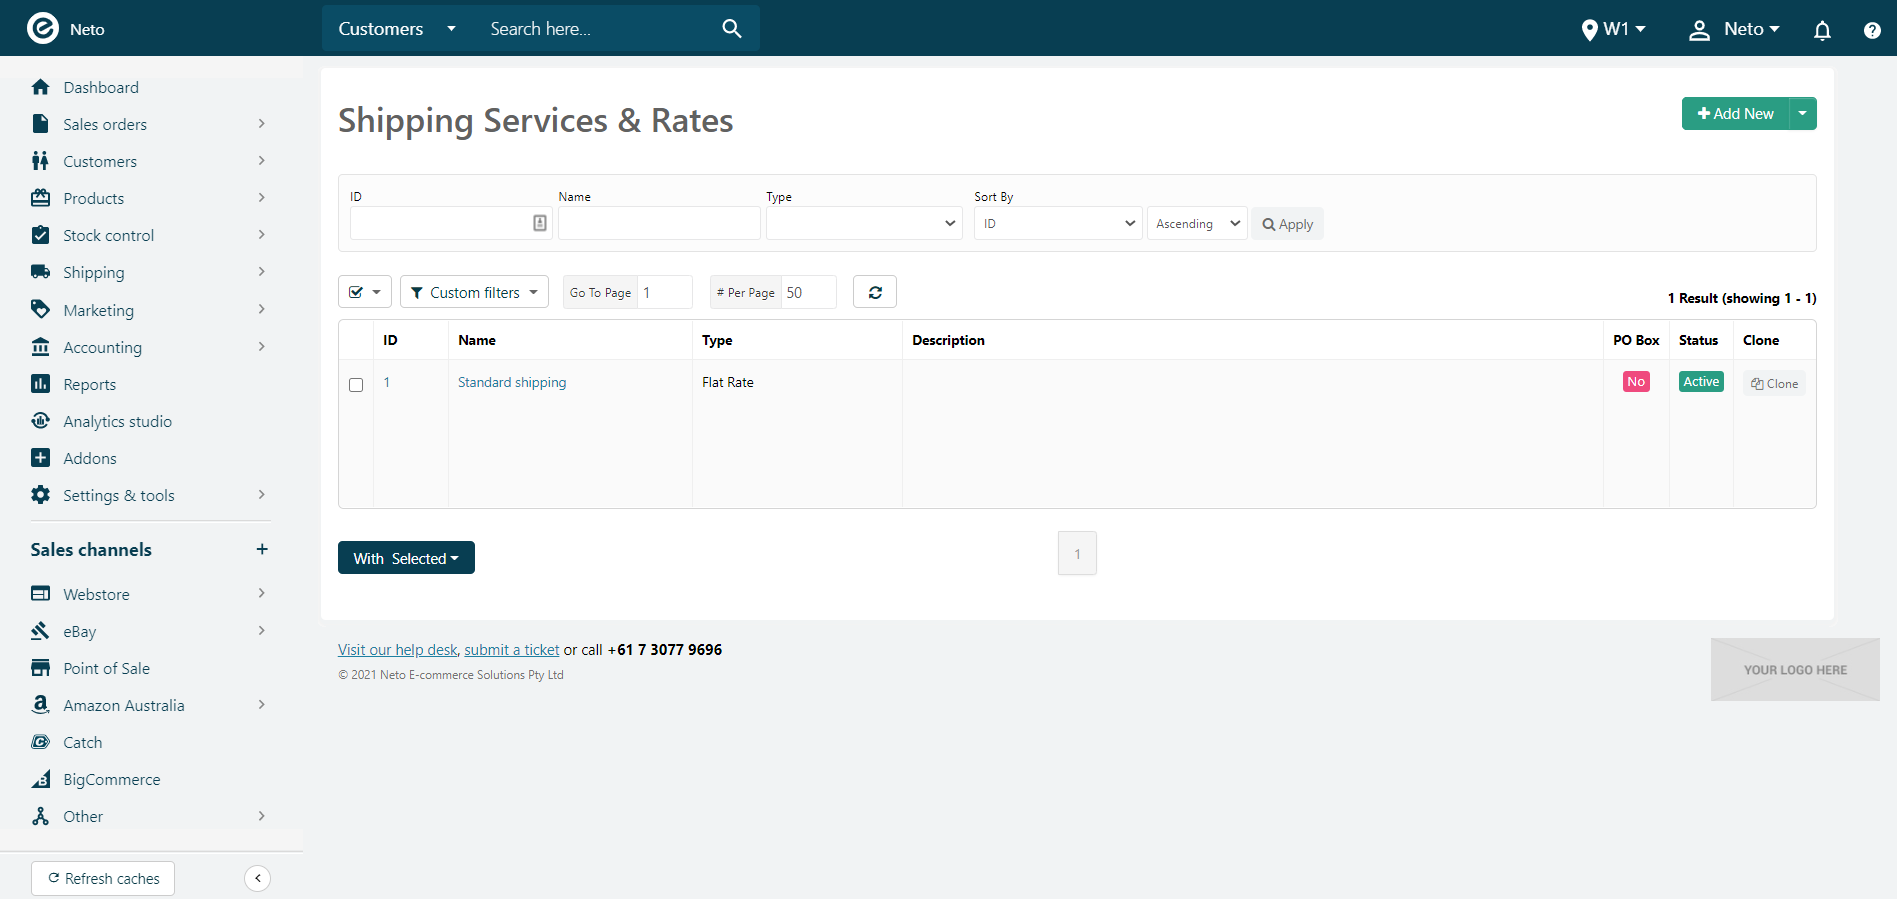Clone the Standard shipping service

pyautogui.click(x=1774, y=383)
